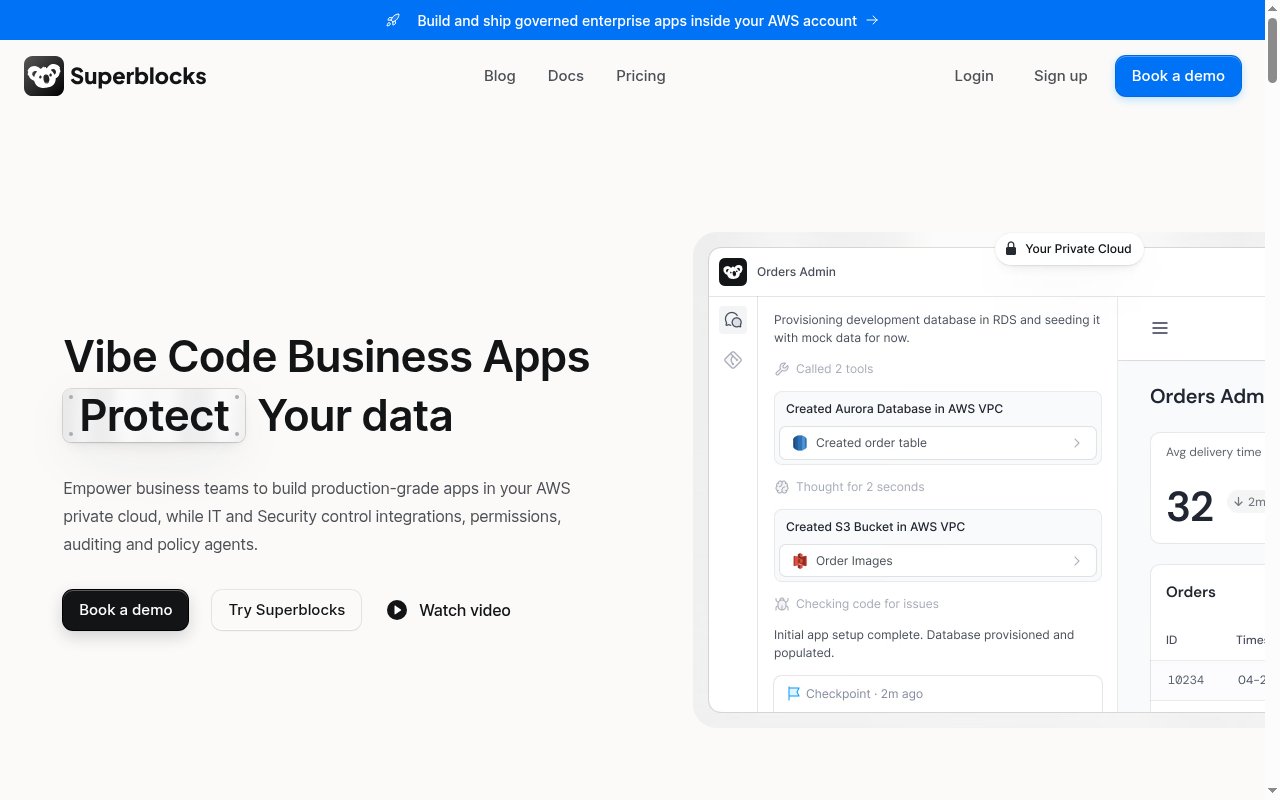Viewport: 1280px width, 800px height.
Task: Click the rocket icon in the banner
Action: pos(393,20)
